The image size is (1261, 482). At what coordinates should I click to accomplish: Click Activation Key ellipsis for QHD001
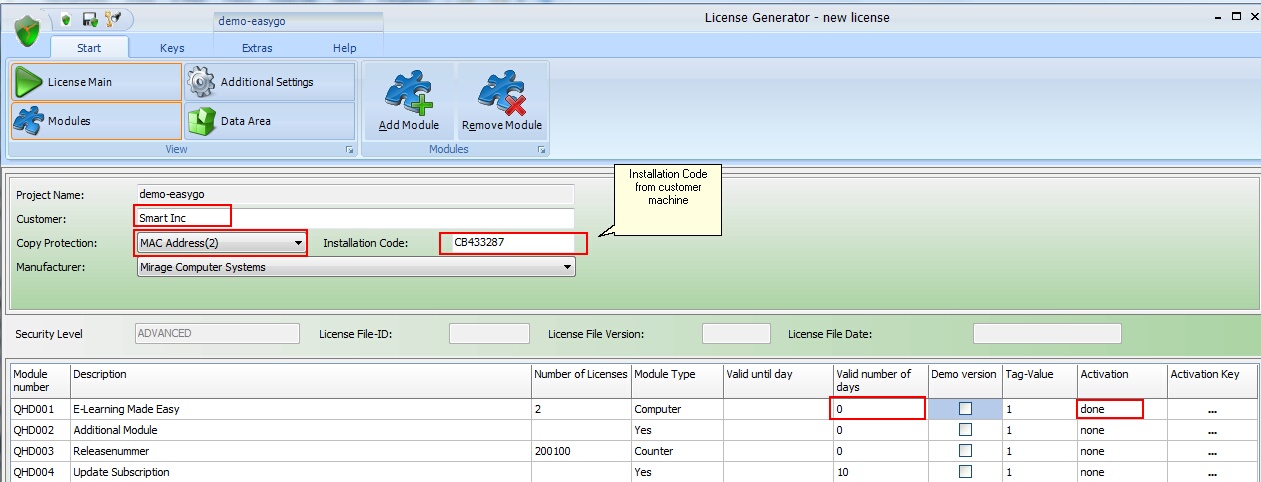1212,410
